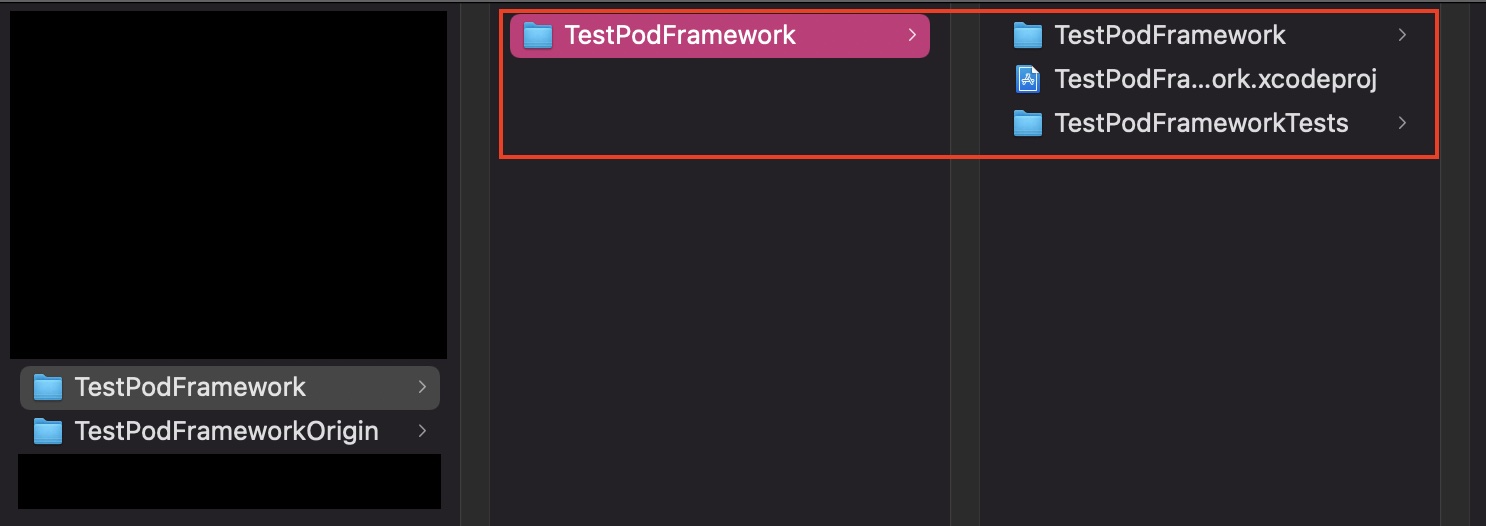Open the TestPodFrameworkTests folder by its name
The image size is (1486, 526).
click(1201, 123)
